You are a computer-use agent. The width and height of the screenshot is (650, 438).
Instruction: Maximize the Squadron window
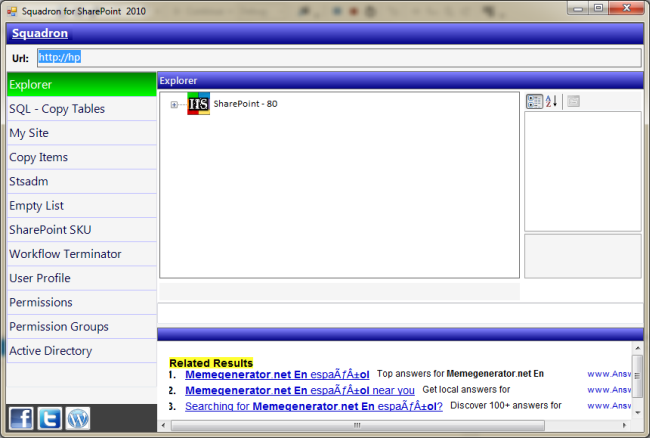tap(598, 8)
